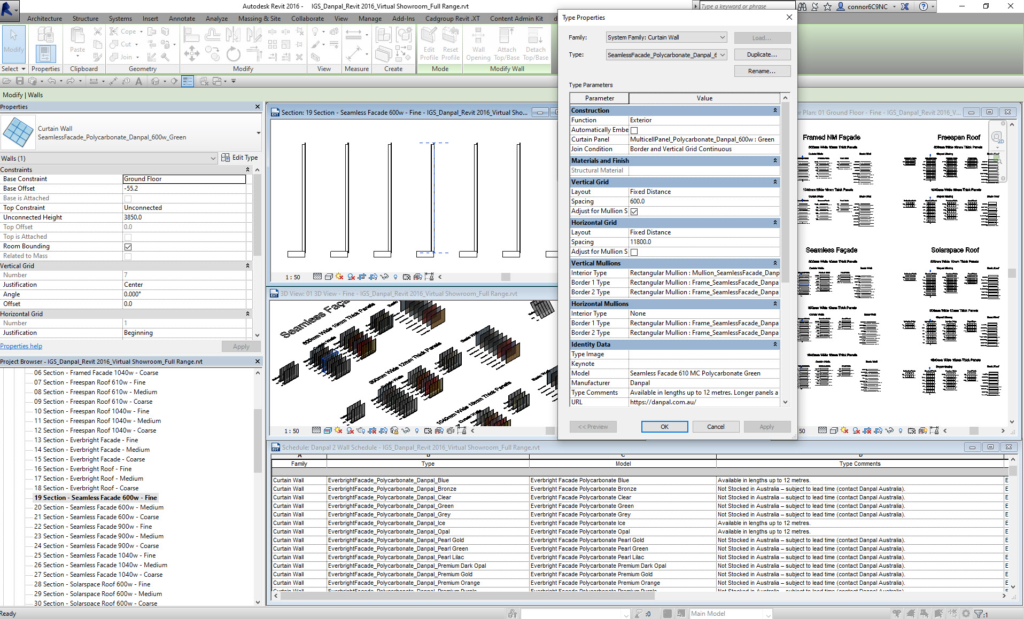
Task: Select the Rotate tool in Modify panel
Action: [x=233, y=54]
